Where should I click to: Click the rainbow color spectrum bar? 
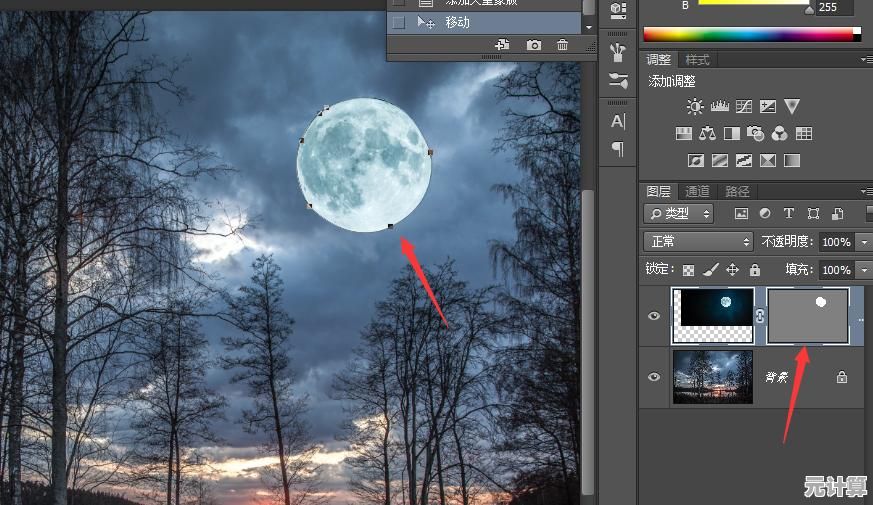[x=751, y=34]
